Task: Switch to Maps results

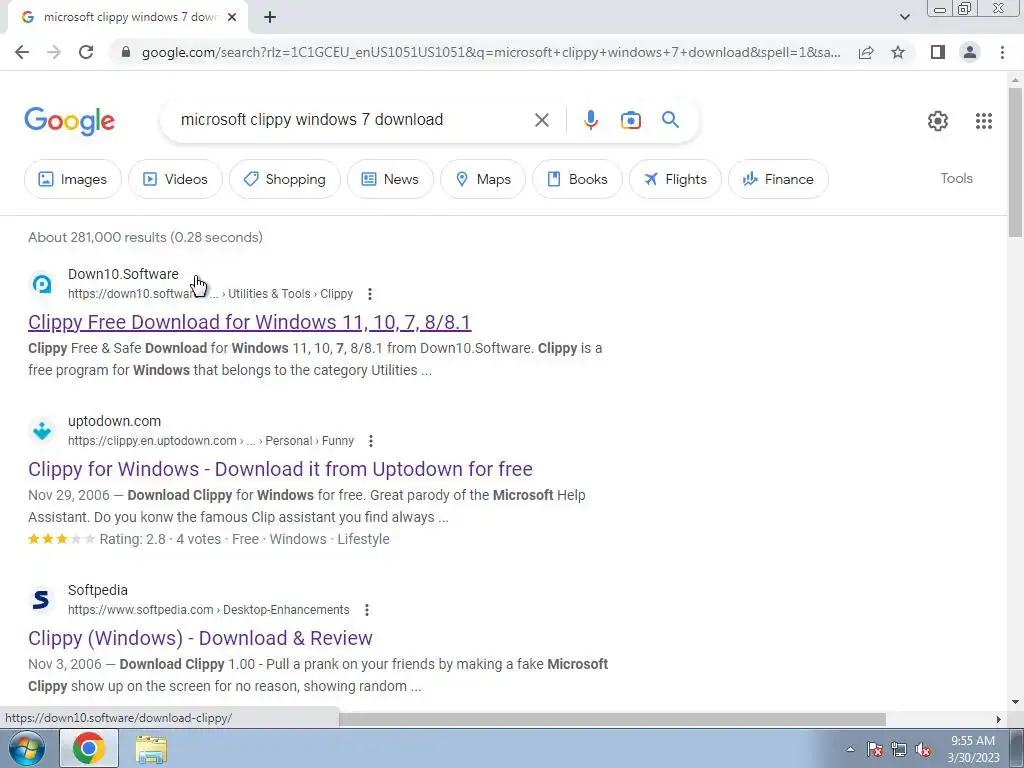Action: (483, 179)
